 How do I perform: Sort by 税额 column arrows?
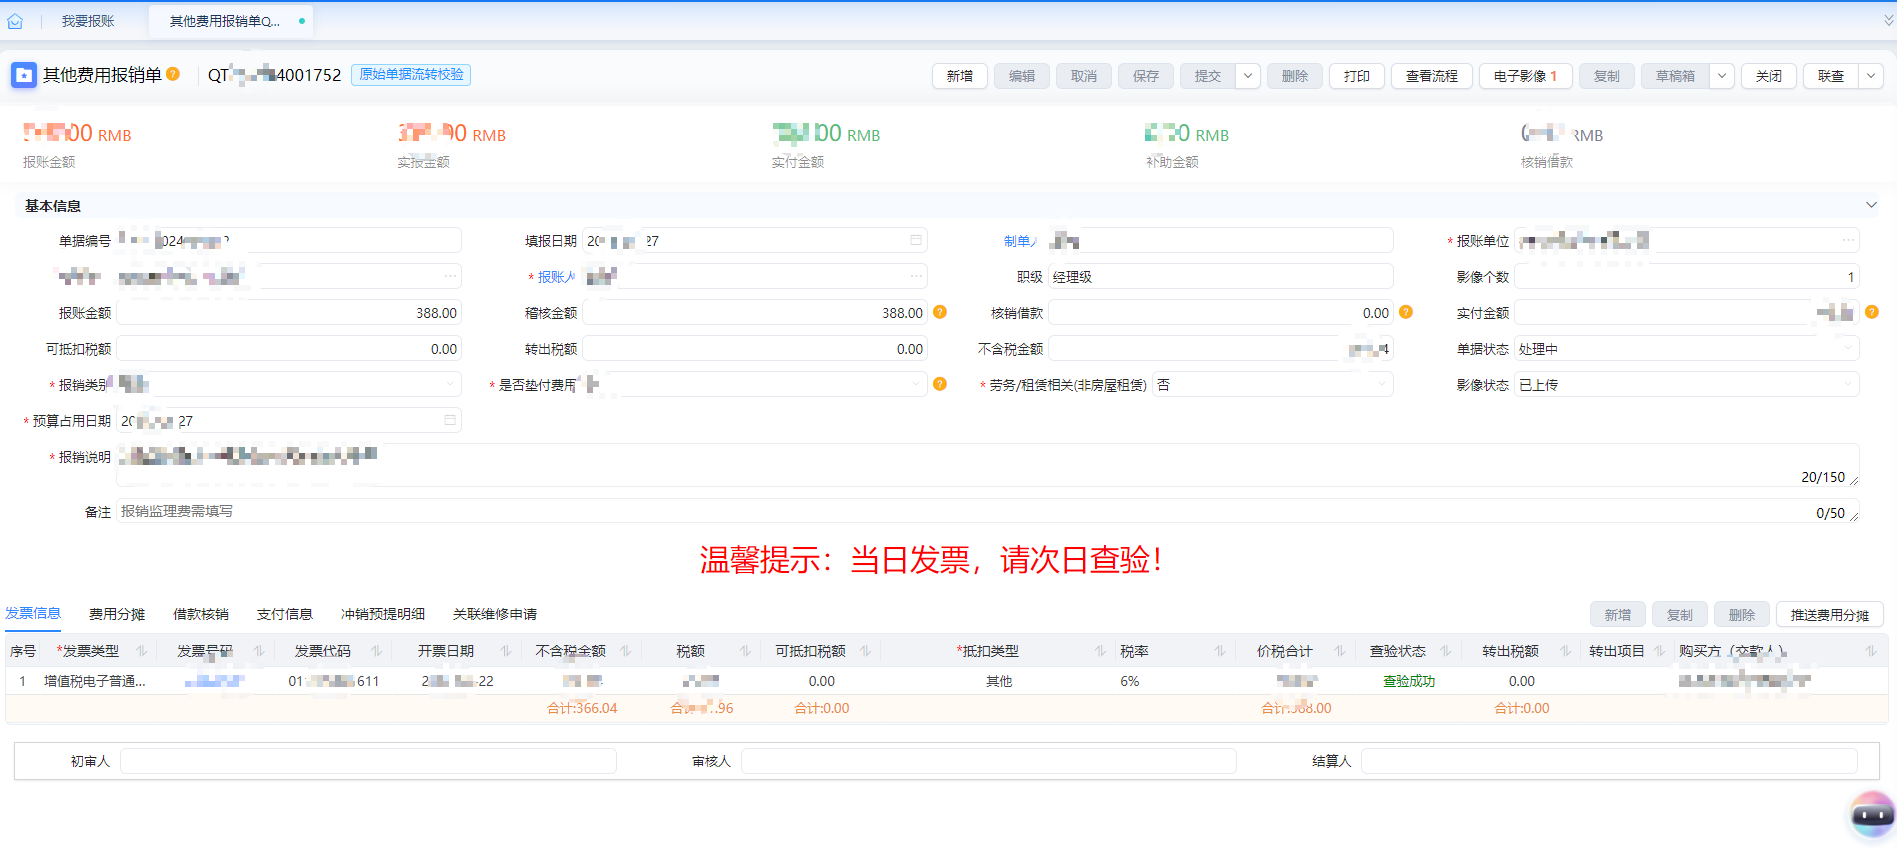click(x=745, y=650)
